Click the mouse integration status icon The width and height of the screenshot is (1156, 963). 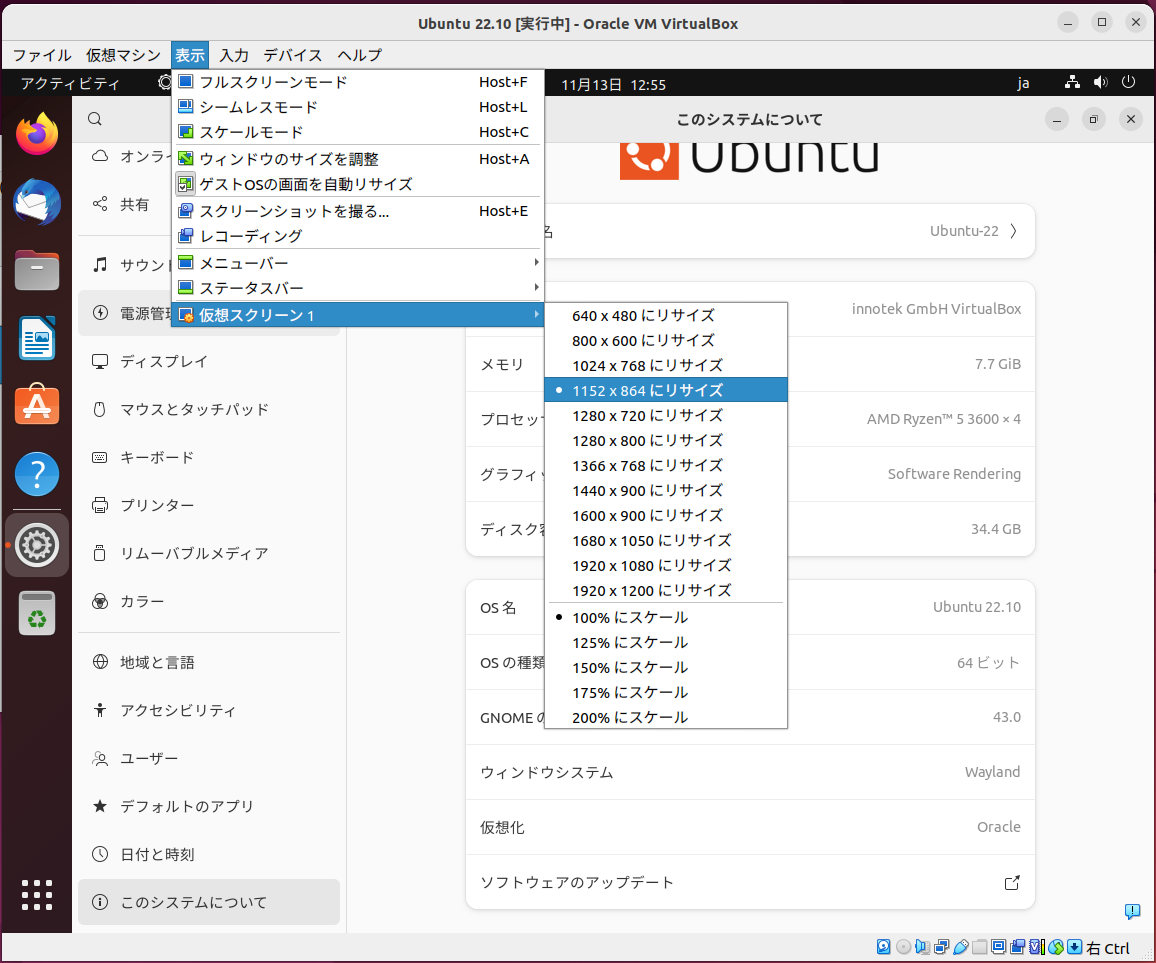pyautogui.click(x=1056, y=948)
